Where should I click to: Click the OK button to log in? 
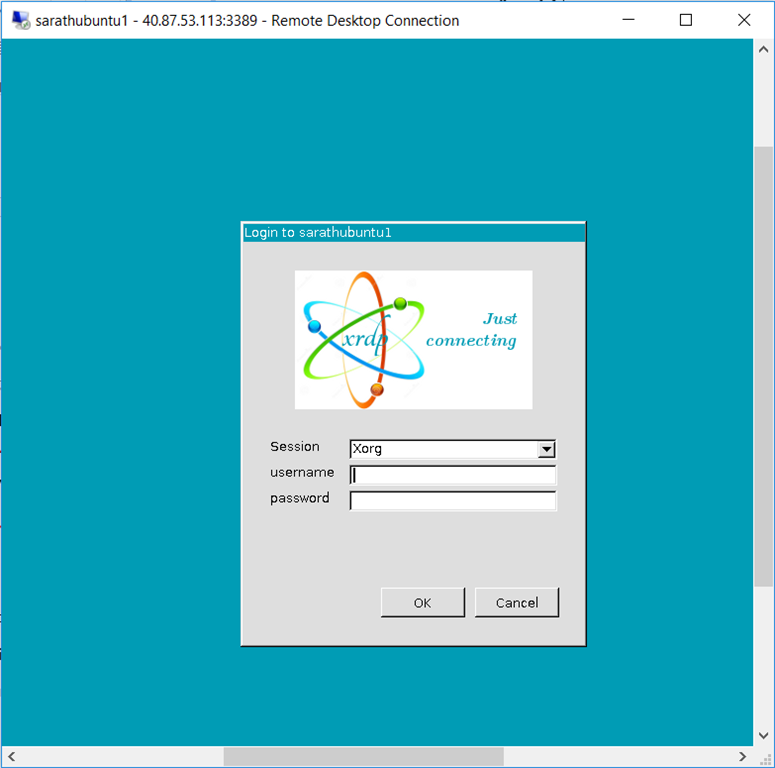tap(423, 602)
